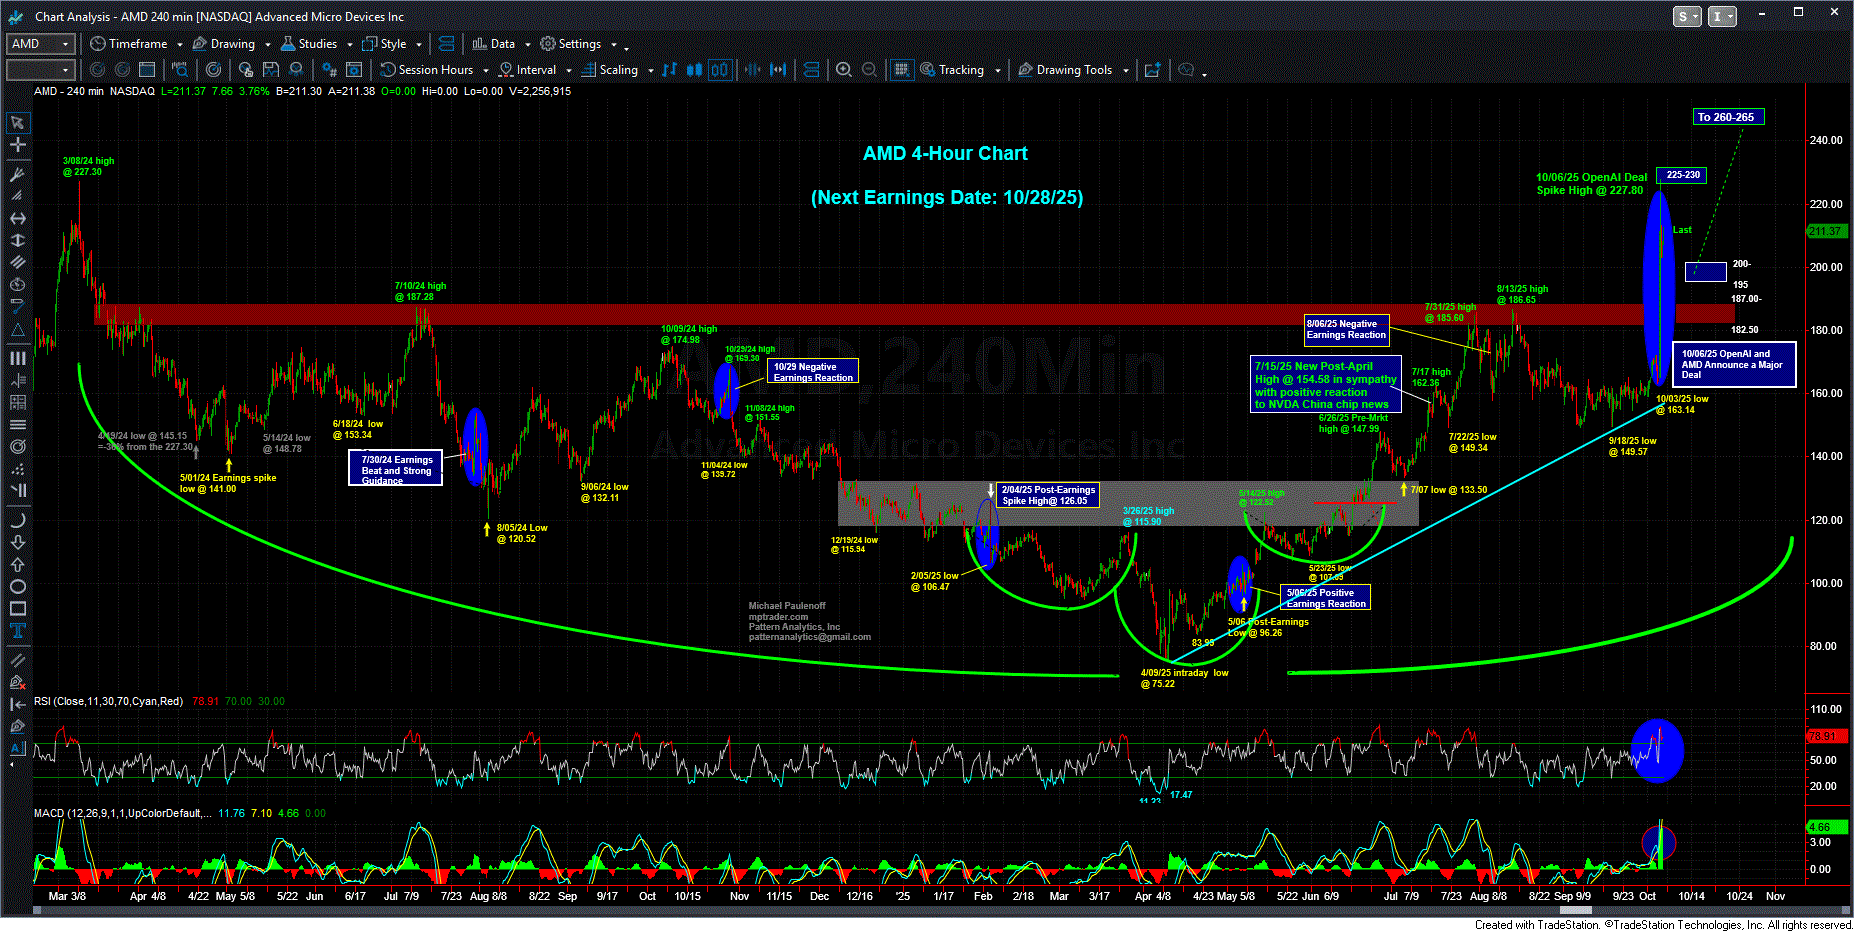Viewport: 1854px width, 931px height.
Task: Expand the Session Hours dropdown
Action: (486, 71)
